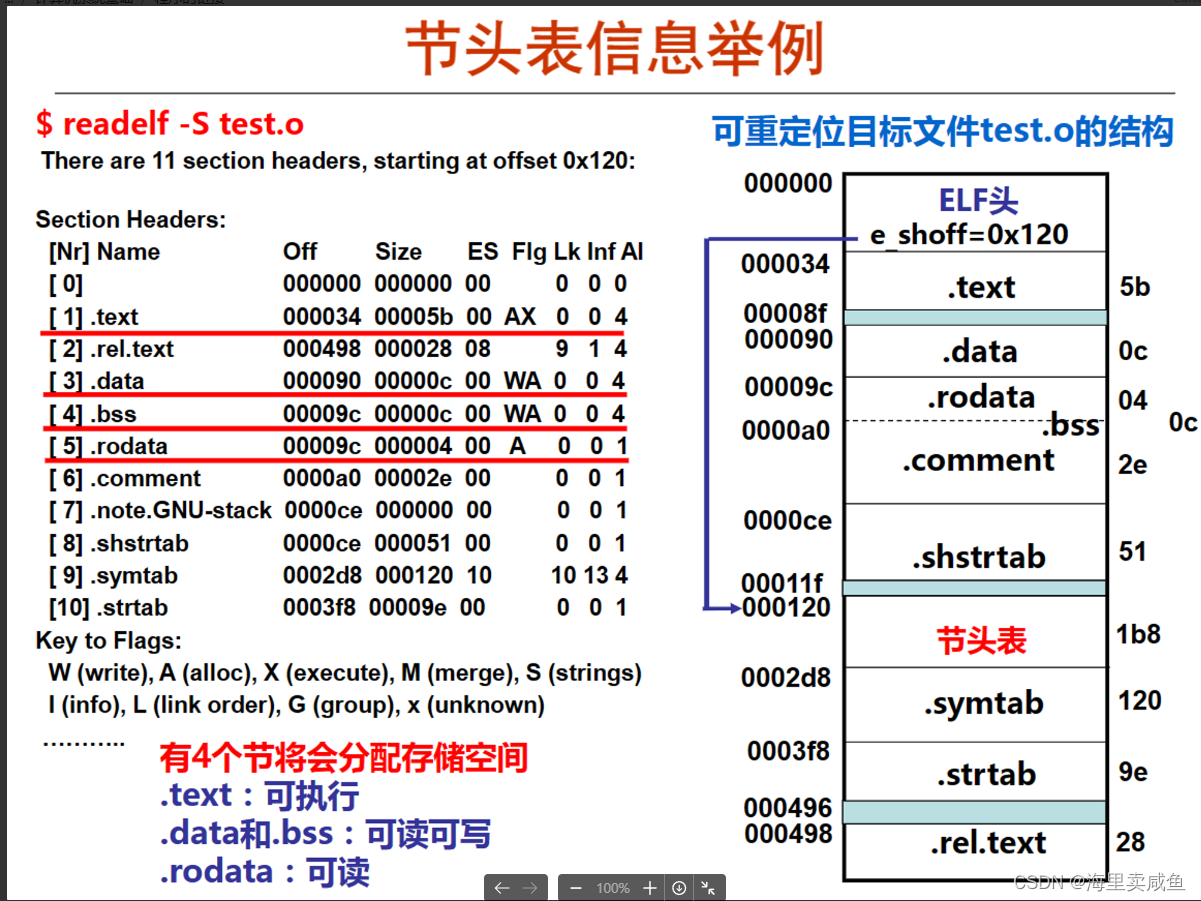
Task: Click the .rodata block in the structure diagram
Action: (976, 398)
